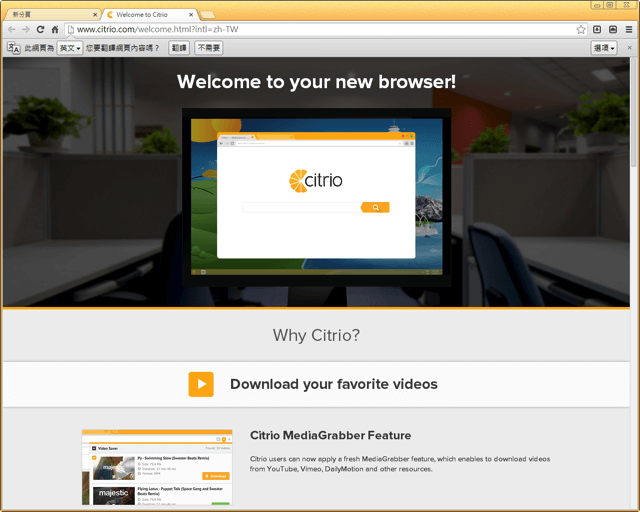Open the Citrio main menu (hamburger)
This screenshot has height=512, width=640.
[x=629, y=29]
